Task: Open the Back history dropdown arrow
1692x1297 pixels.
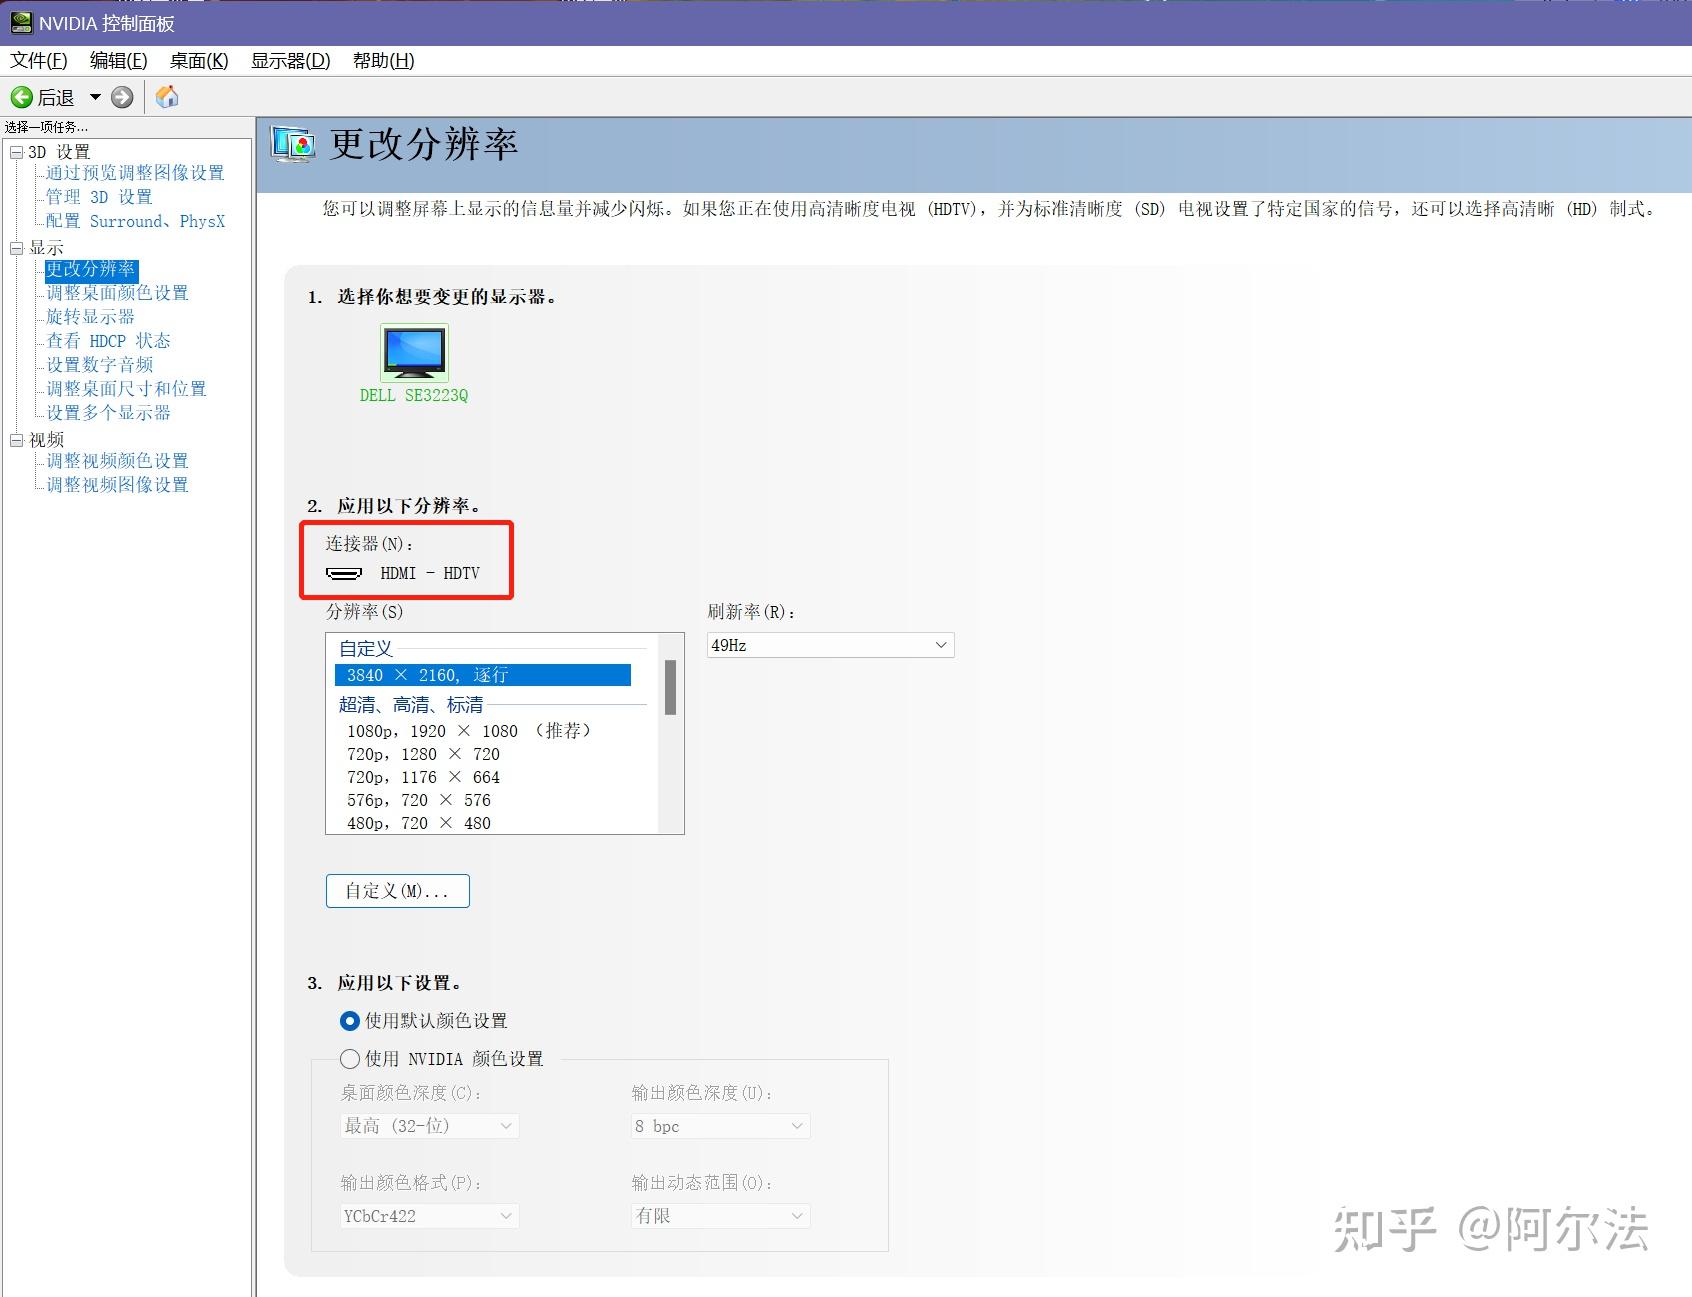Action: click(95, 97)
